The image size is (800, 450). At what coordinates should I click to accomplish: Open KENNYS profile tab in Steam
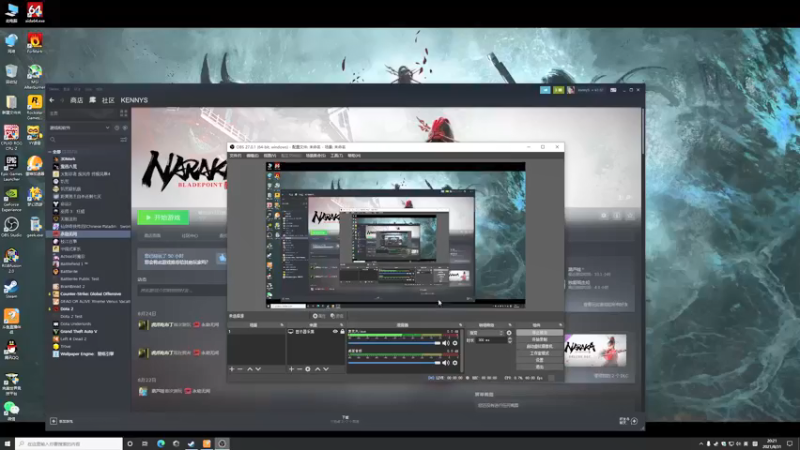(x=134, y=100)
